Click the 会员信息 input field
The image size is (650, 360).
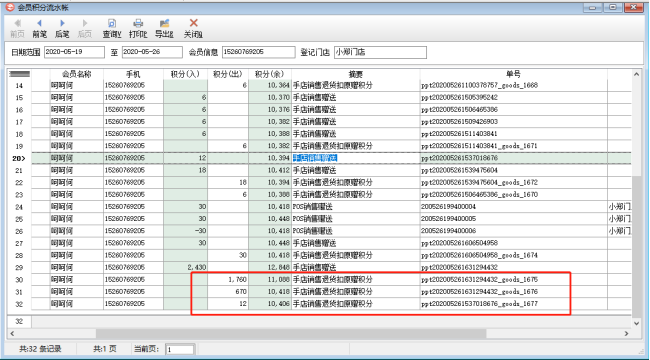[x=259, y=52]
